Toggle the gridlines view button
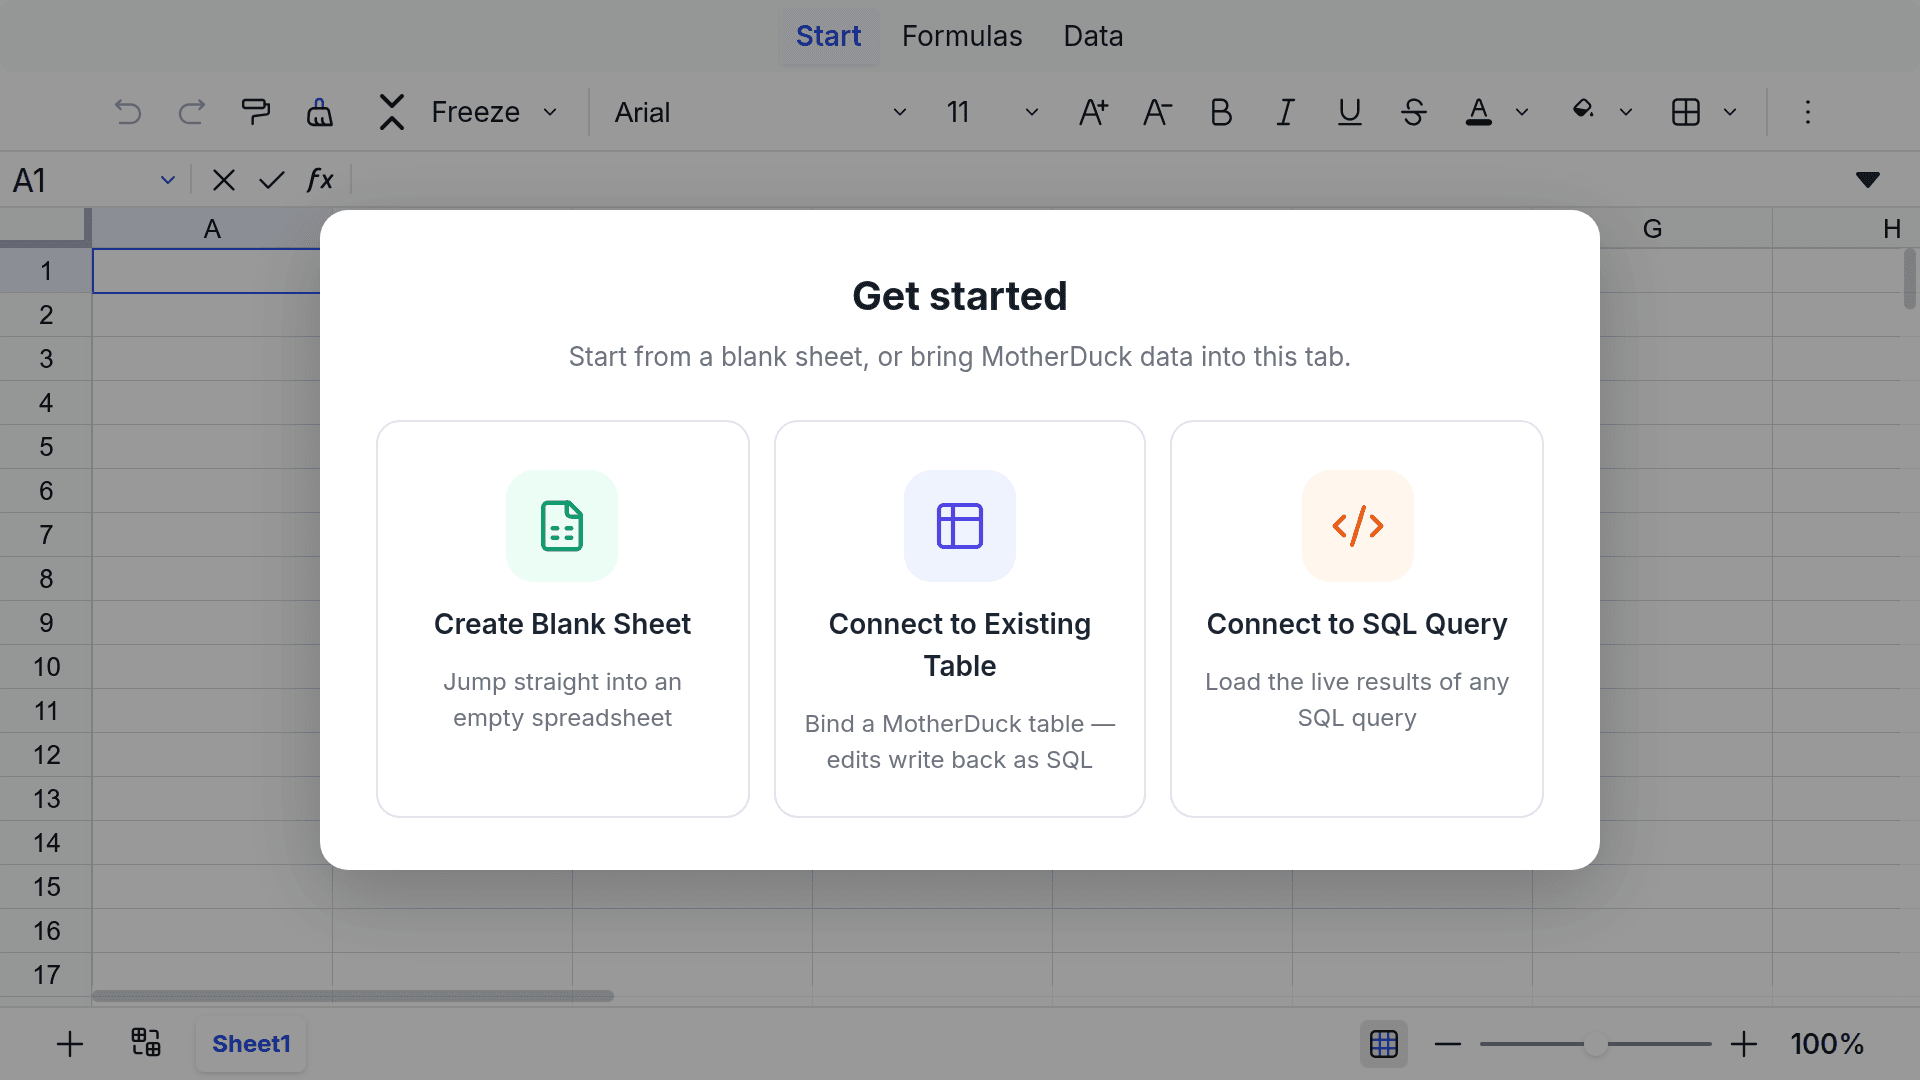This screenshot has height=1080, width=1920. click(1384, 1044)
